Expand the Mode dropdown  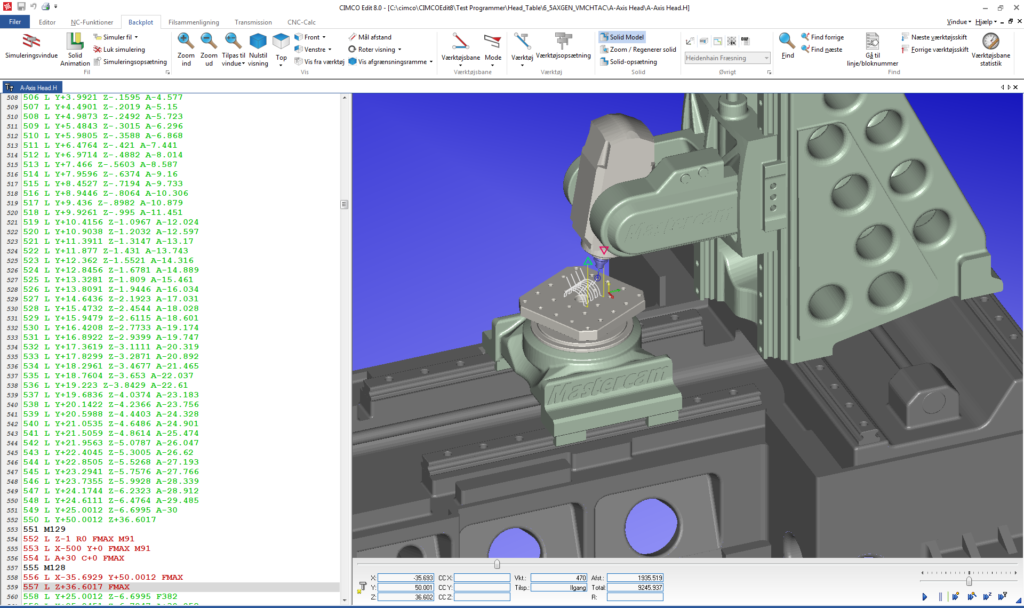[493, 50]
